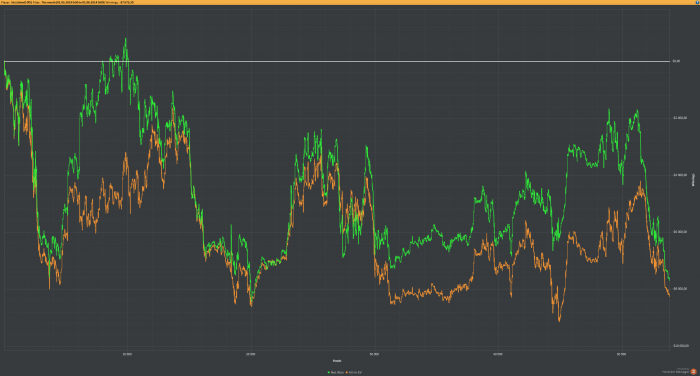
Task: Click the 10 000 x-axis tick label
Action: click(x=127, y=354)
